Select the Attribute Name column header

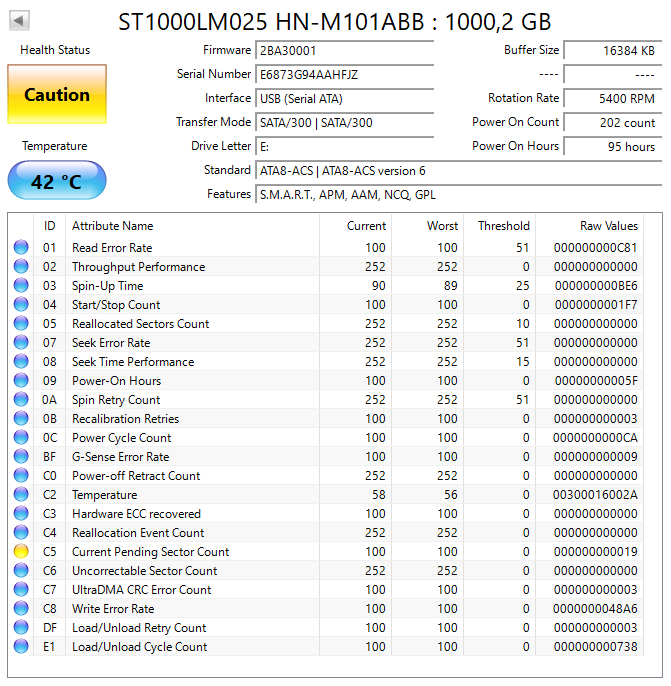pyautogui.click(x=112, y=226)
